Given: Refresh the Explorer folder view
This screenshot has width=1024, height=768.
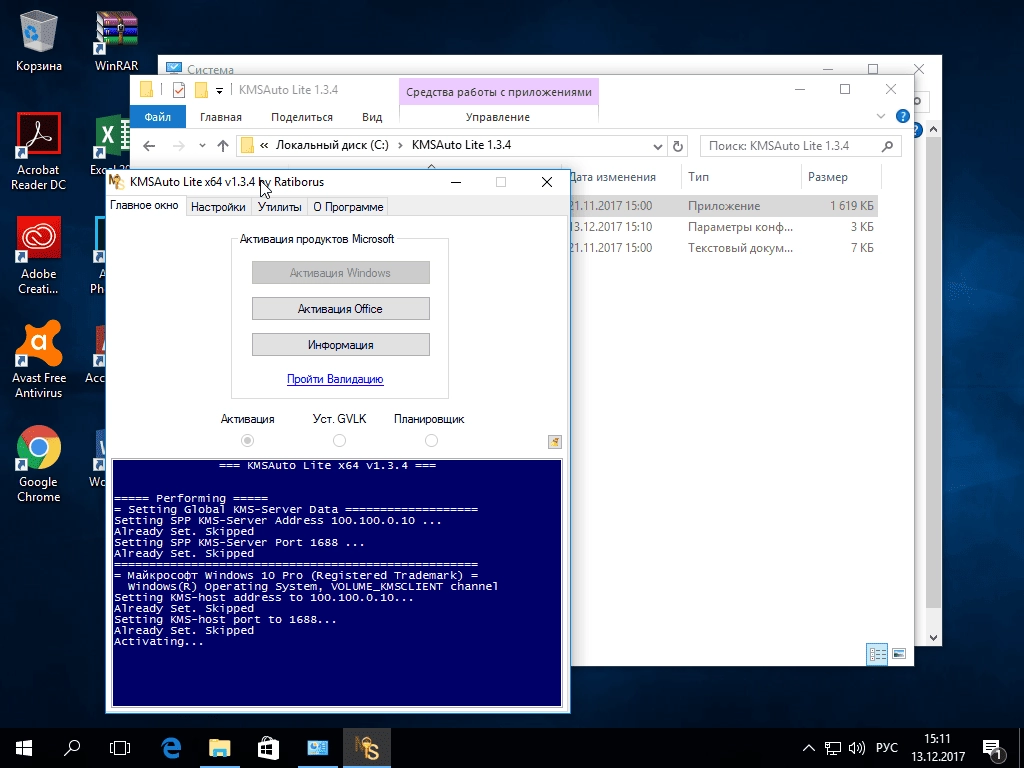Looking at the screenshot, I should coord(678,146).
